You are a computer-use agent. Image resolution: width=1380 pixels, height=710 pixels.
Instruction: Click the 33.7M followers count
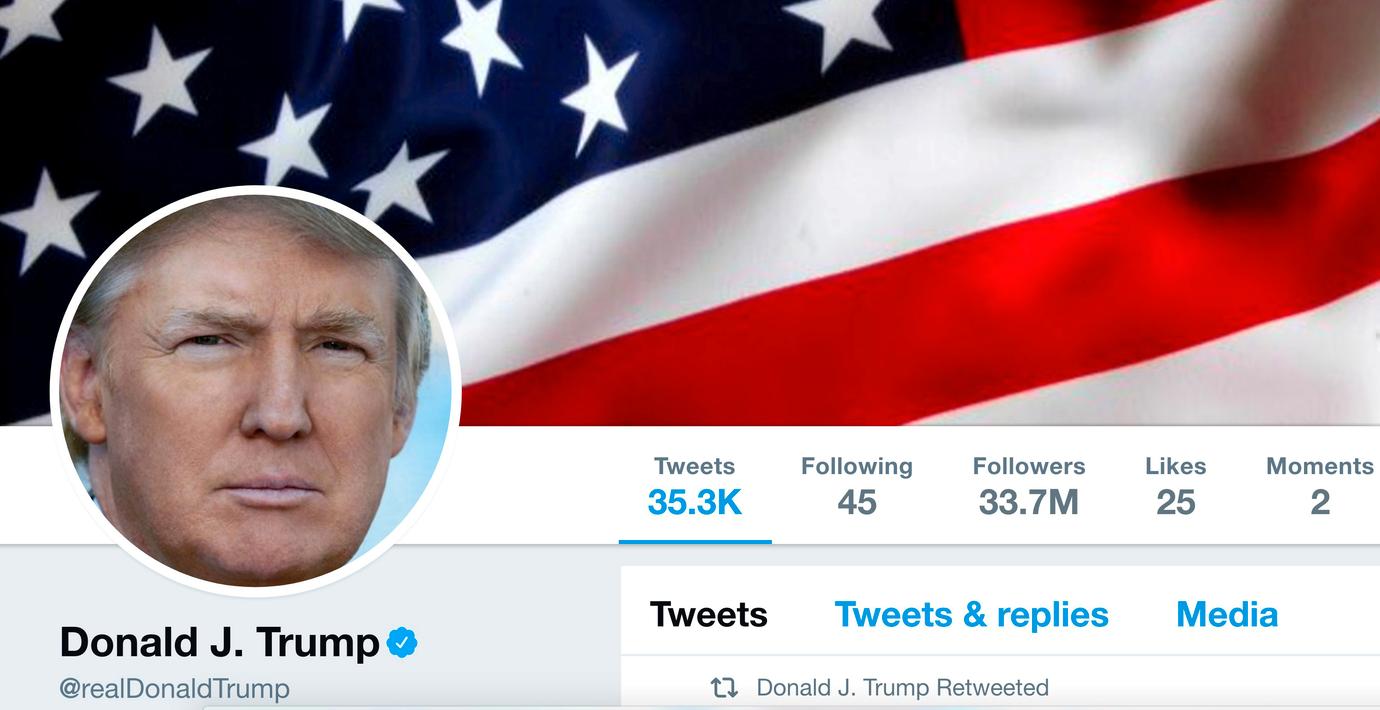click(x=1029, y=502)
